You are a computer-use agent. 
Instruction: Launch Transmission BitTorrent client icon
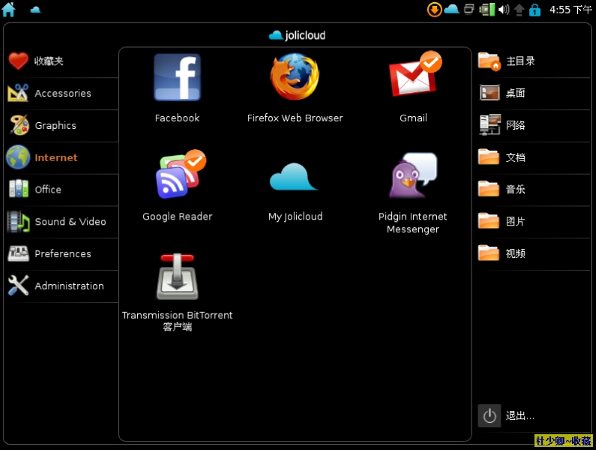tap(177, 276)
